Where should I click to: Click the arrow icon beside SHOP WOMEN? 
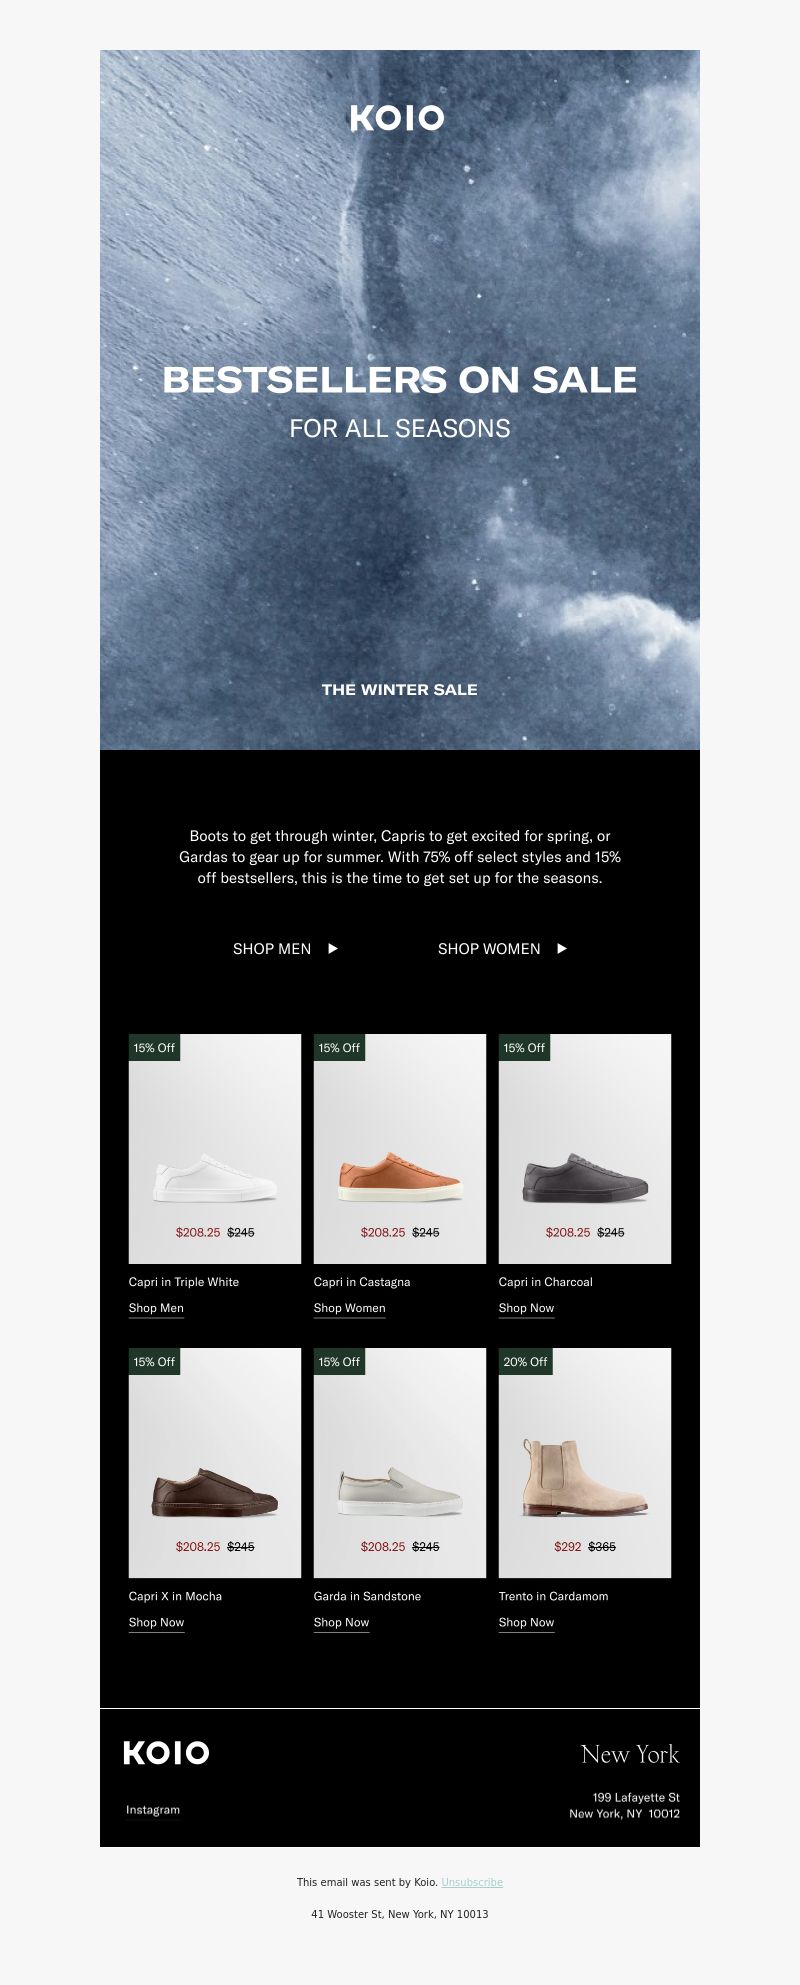[562, 948]
